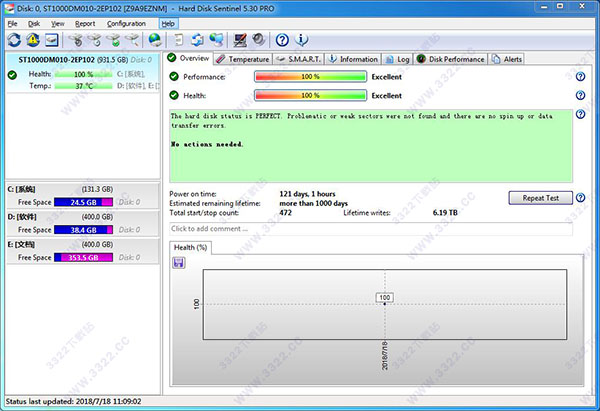Open the File menu
The height and width of the screenshot is (411, 600).
coord(13,24)
